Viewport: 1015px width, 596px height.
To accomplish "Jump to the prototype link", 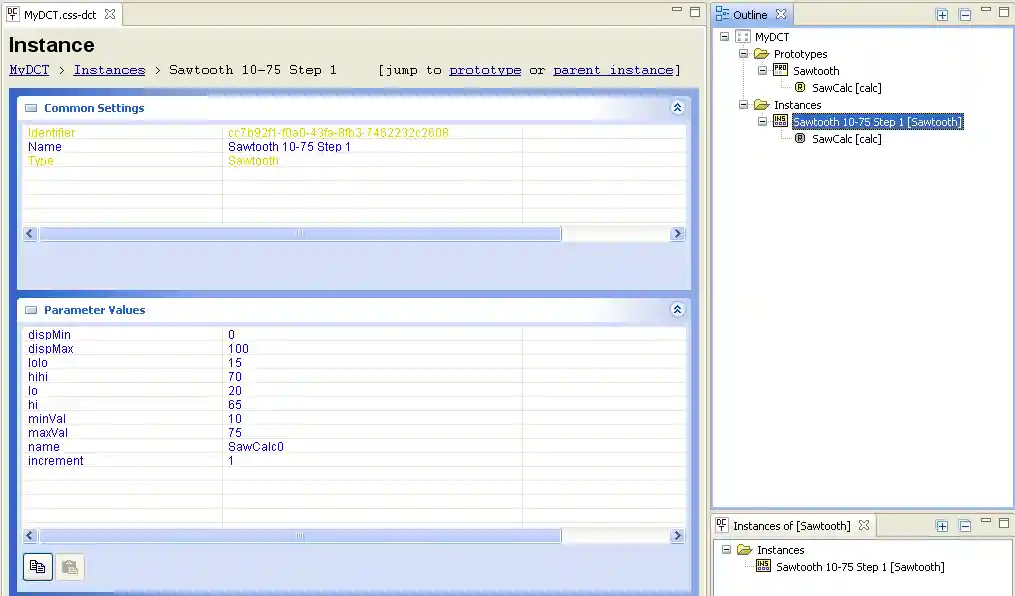I will 485,70.
